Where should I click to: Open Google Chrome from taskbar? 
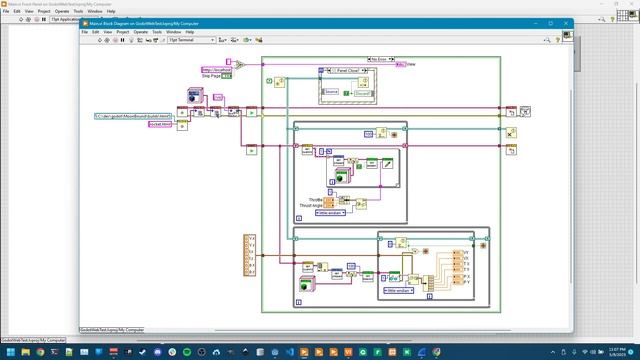[40, 352]
